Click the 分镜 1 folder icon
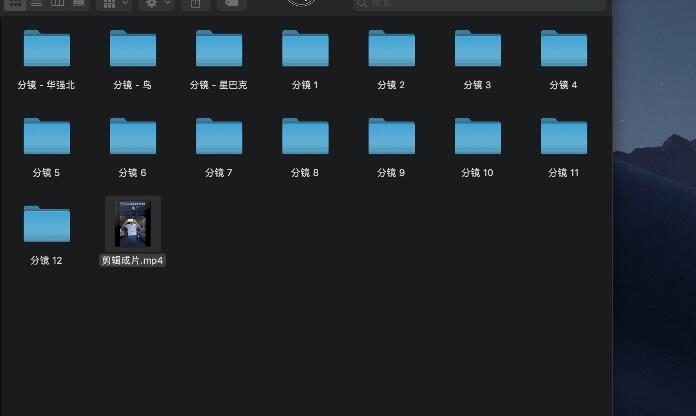 pos(305,49)
